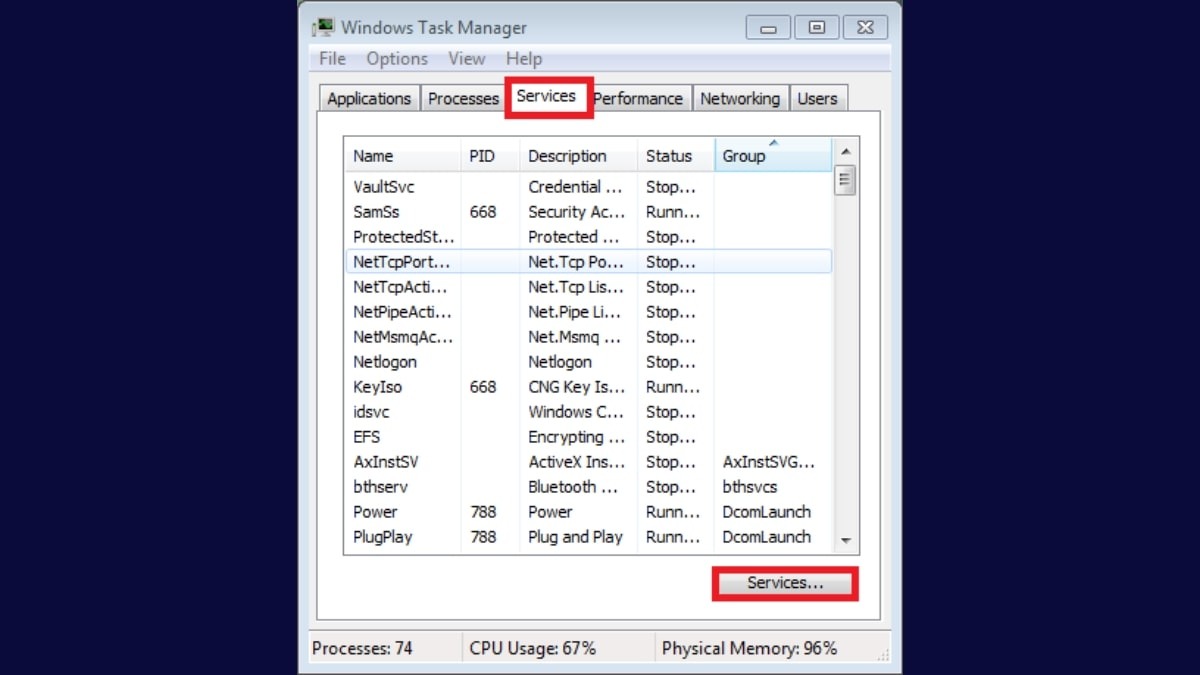Select the NetPipeActi... service row
This screenshot has width=1200, height=675.
[588, 312]
